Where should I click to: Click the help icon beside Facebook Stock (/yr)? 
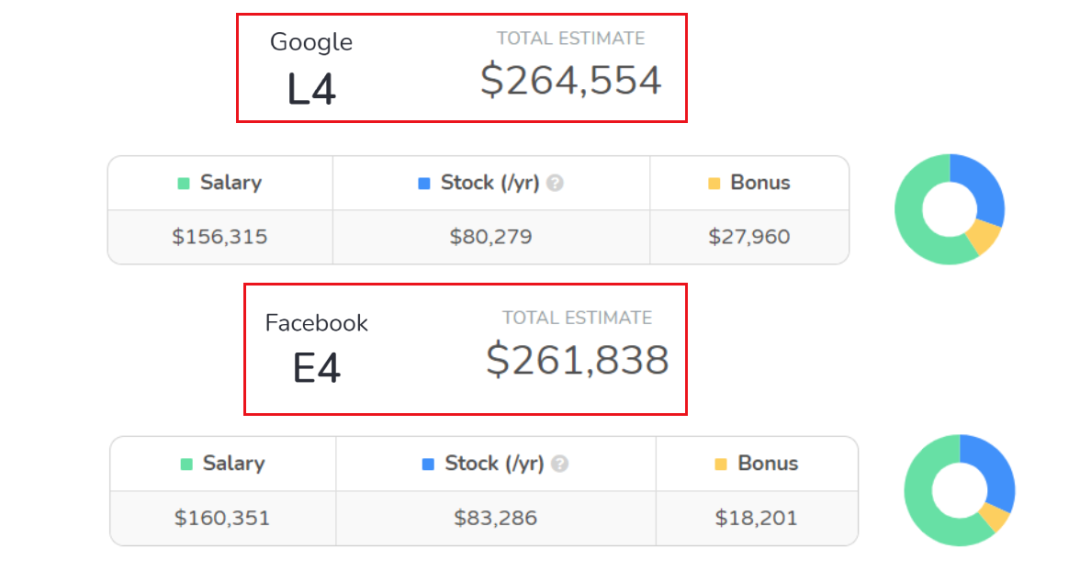click(x=560, y=464)
